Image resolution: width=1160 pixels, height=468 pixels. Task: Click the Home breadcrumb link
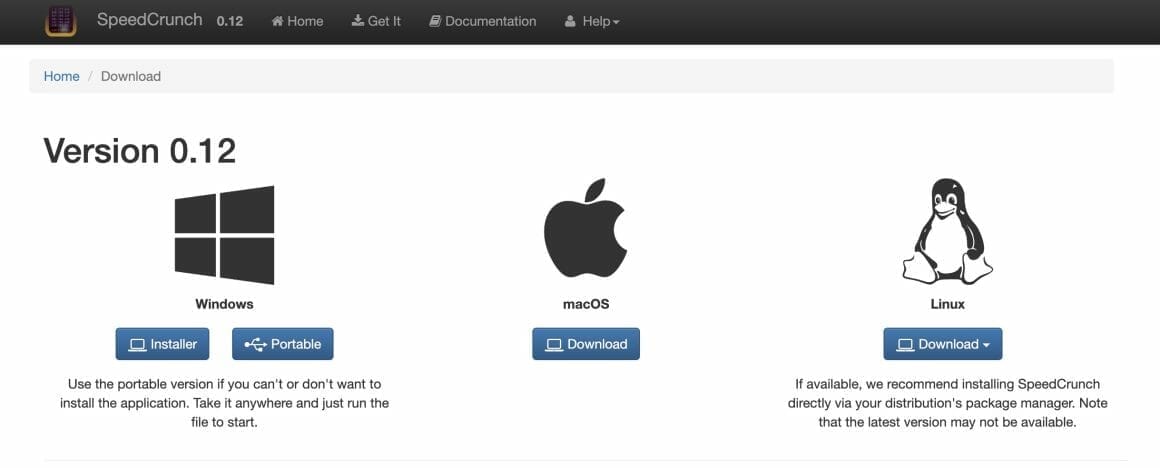61,76
